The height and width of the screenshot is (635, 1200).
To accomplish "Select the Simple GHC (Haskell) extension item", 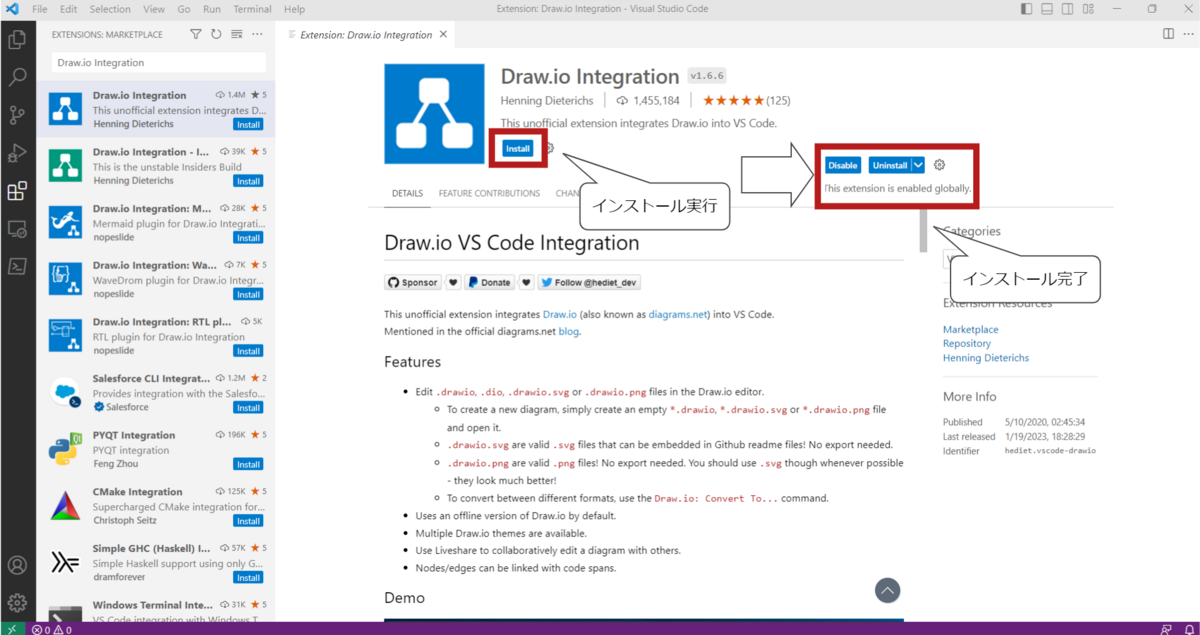I will coord(155,562).
